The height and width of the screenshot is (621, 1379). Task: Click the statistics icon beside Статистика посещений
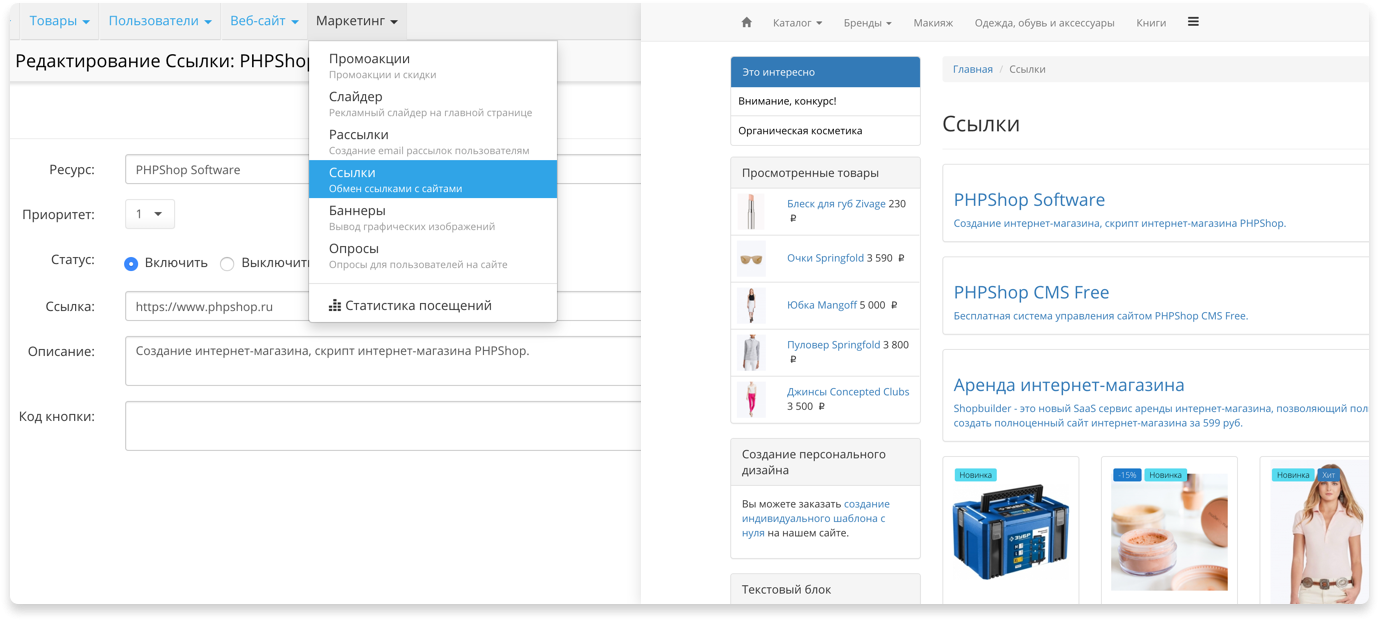point(335,305)
